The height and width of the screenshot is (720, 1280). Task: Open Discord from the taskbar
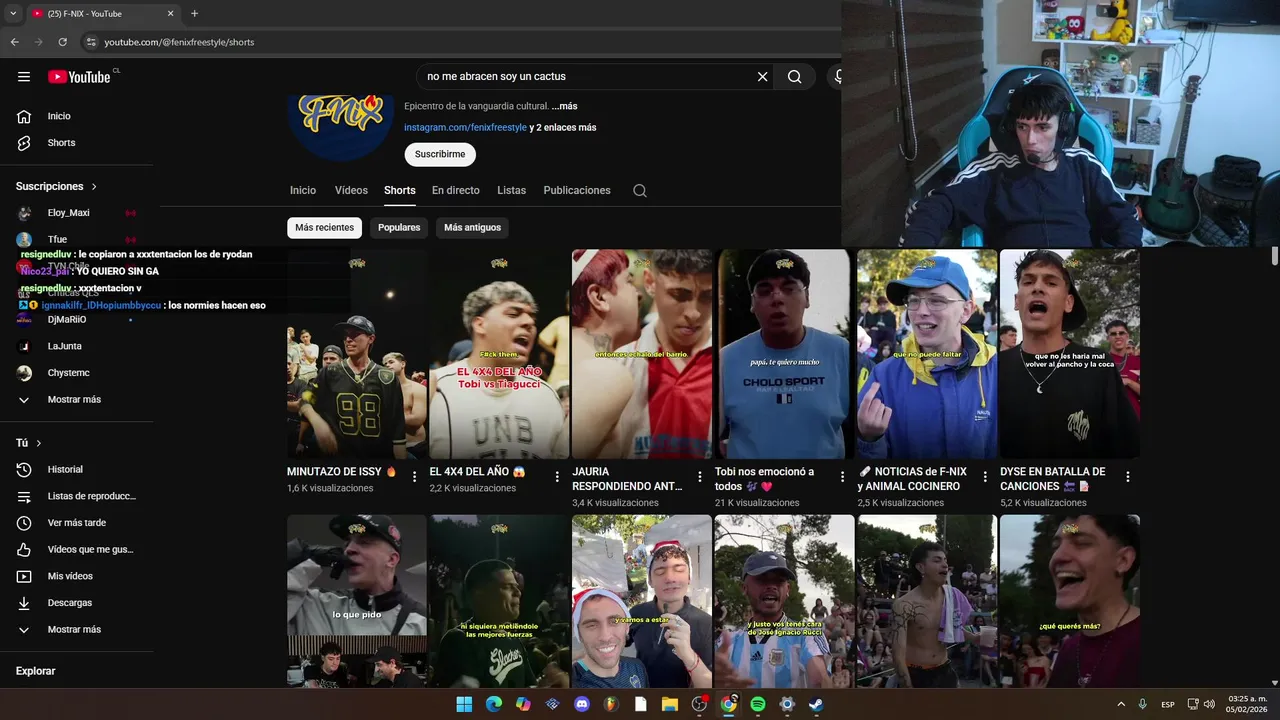[582, 704]
